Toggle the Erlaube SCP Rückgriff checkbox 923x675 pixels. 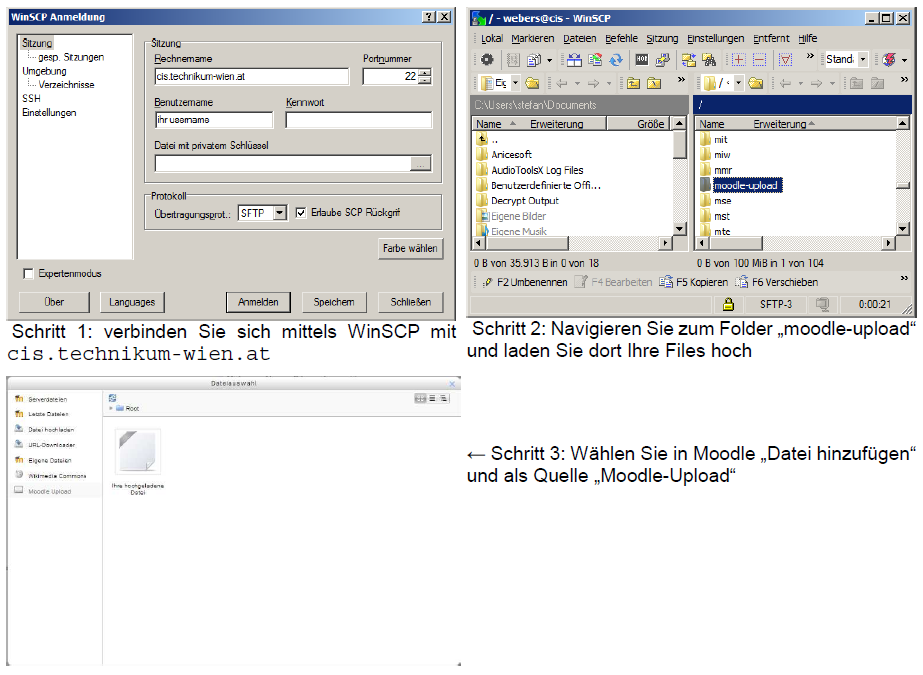pyautogui.click(x=301, y=213)
